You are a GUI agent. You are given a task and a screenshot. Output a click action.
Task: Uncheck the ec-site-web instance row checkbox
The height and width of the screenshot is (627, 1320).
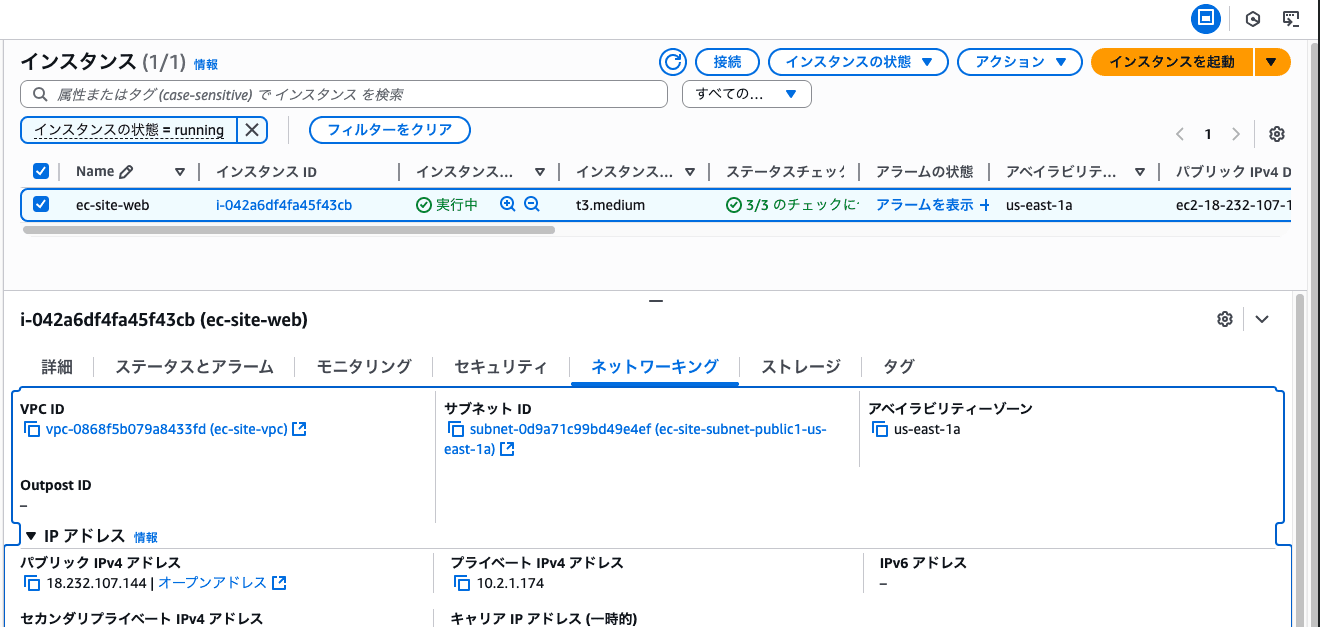click(41, 203)
